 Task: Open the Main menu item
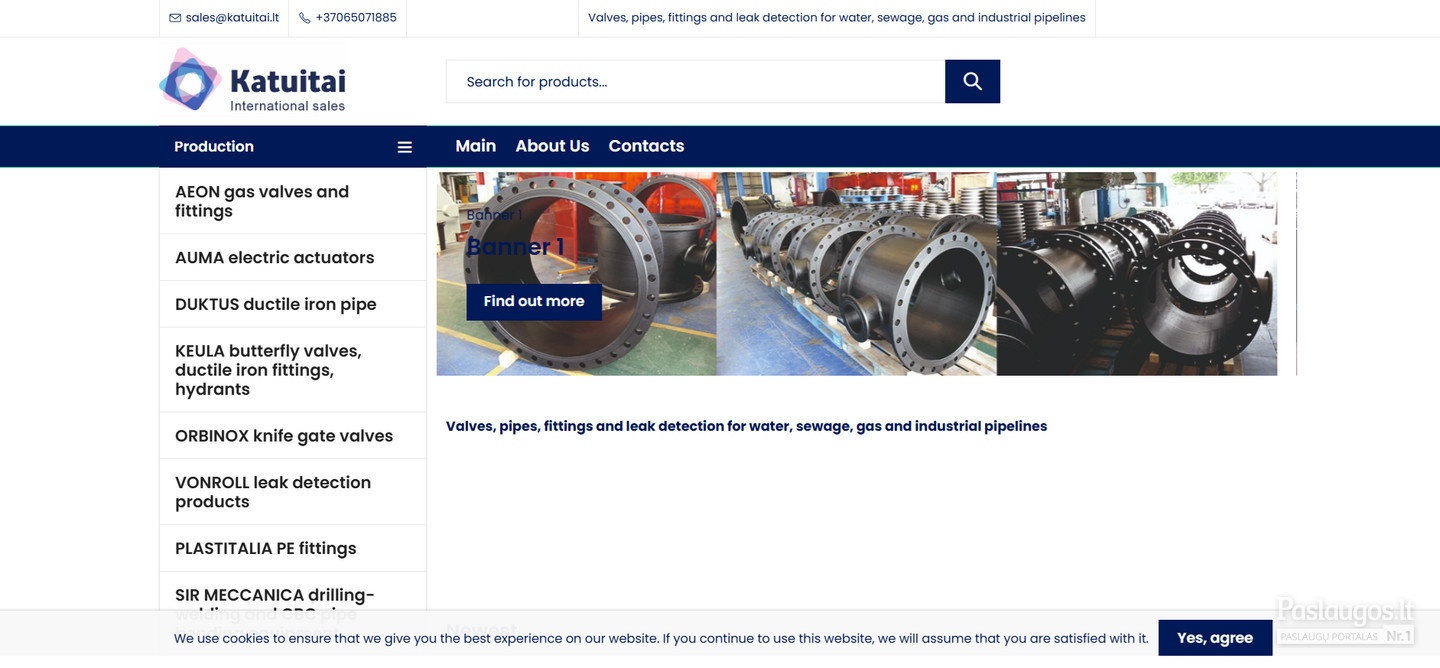(476, 146)
